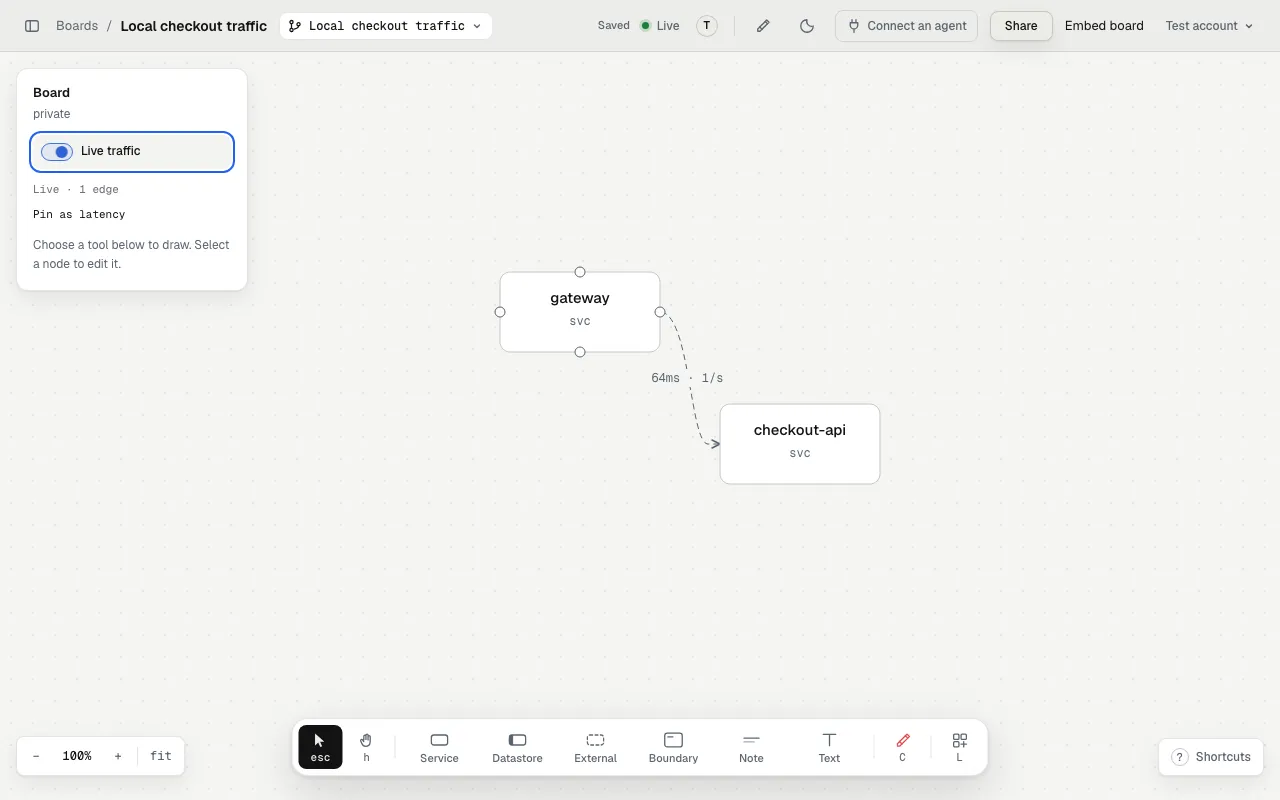Click the gateway node's left connection handle
The width and height of the screenshot is (1280, 800).
click(500, 312)
